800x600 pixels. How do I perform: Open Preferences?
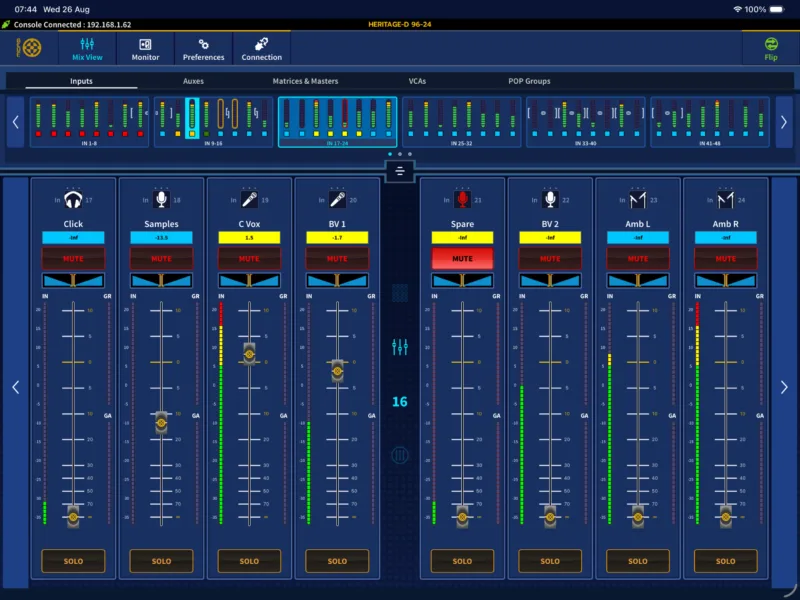click(x=204, y=49)
